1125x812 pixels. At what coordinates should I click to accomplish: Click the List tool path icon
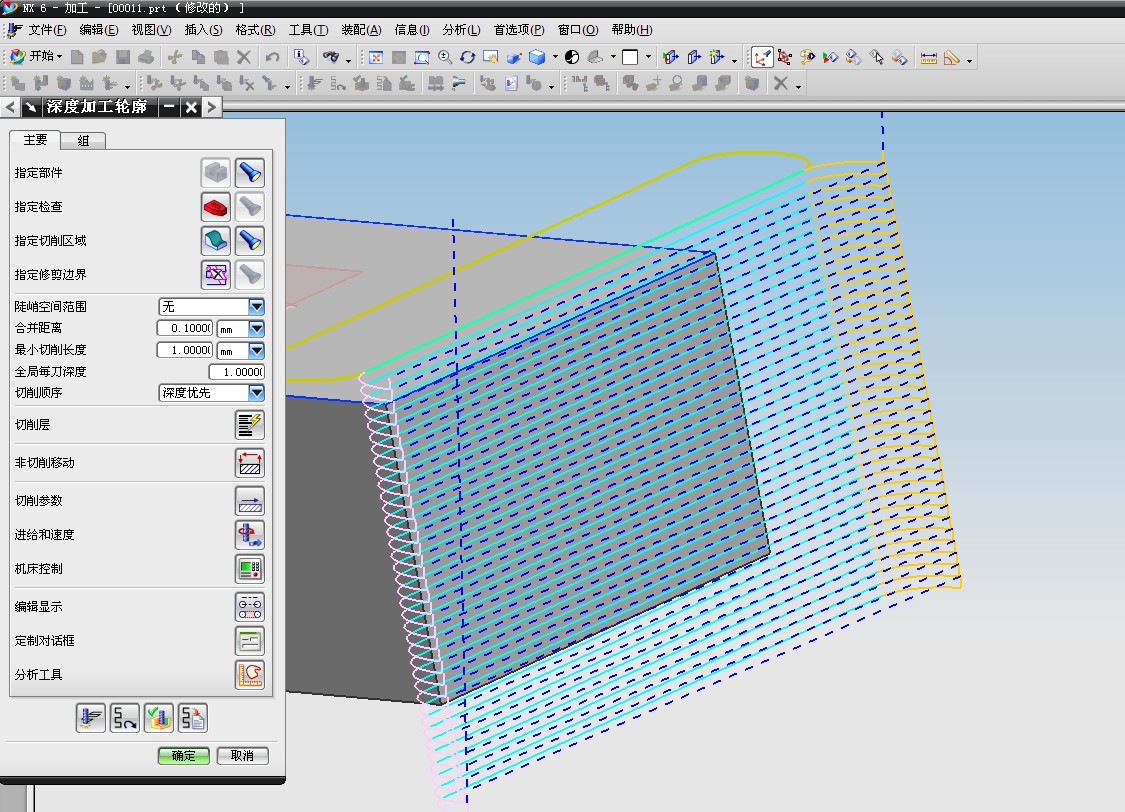coord(192,718)
